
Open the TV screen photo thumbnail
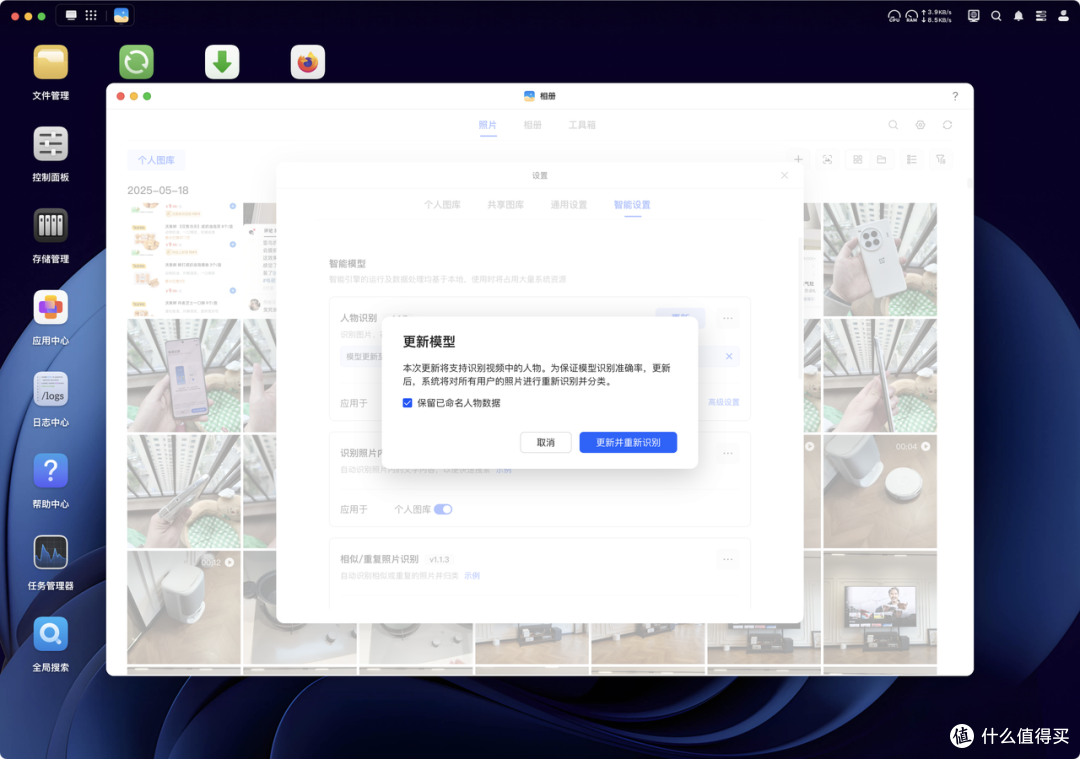point(880,607)
